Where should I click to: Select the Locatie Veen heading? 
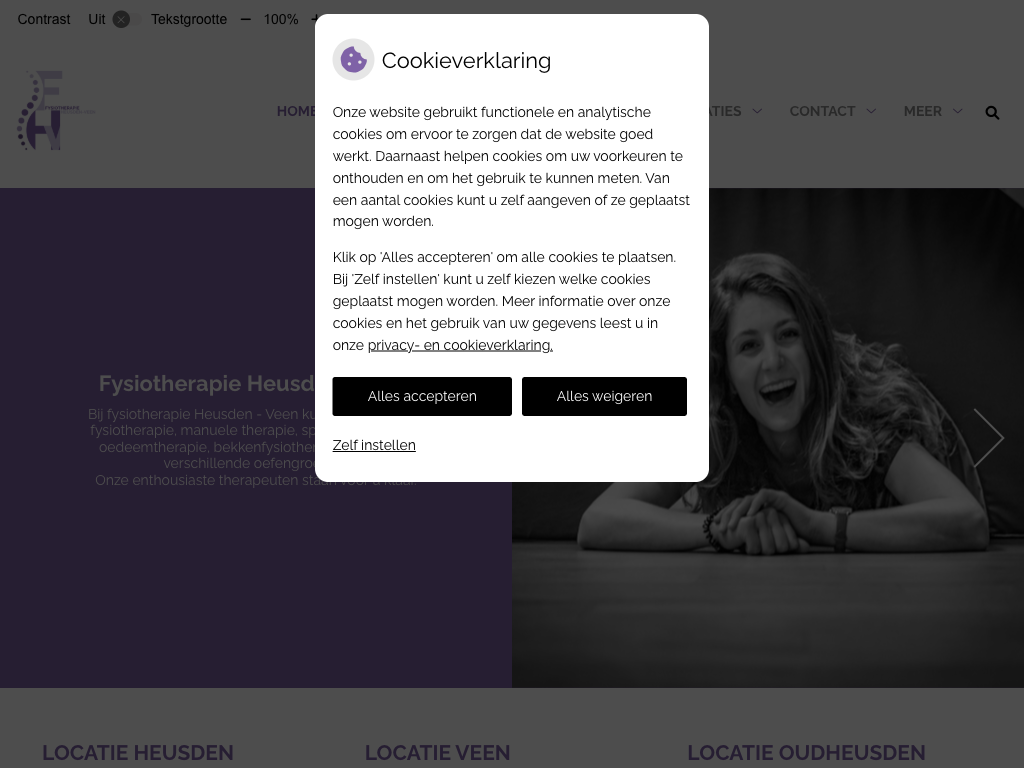click(438, 753)
